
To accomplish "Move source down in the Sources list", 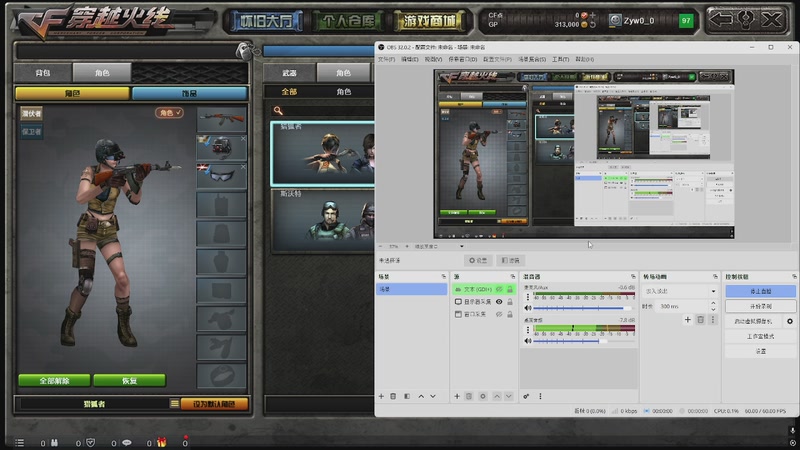I will click(509, 396).
